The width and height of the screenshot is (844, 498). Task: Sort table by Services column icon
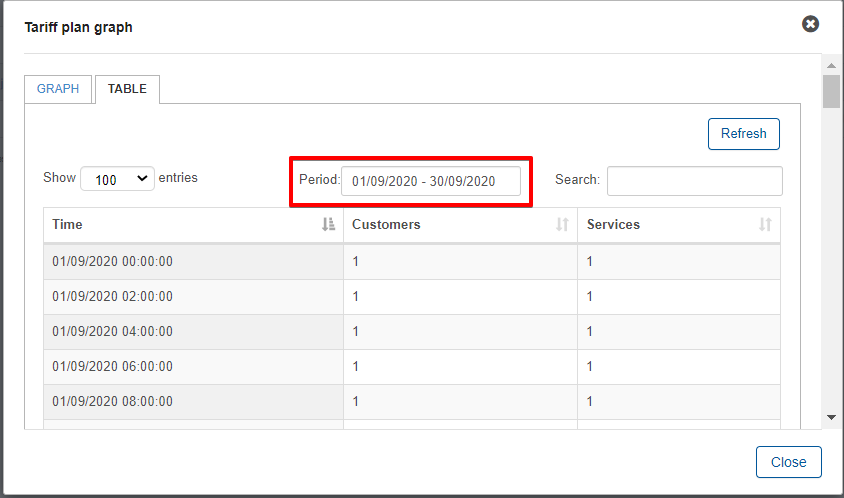(x=765, y=225)
